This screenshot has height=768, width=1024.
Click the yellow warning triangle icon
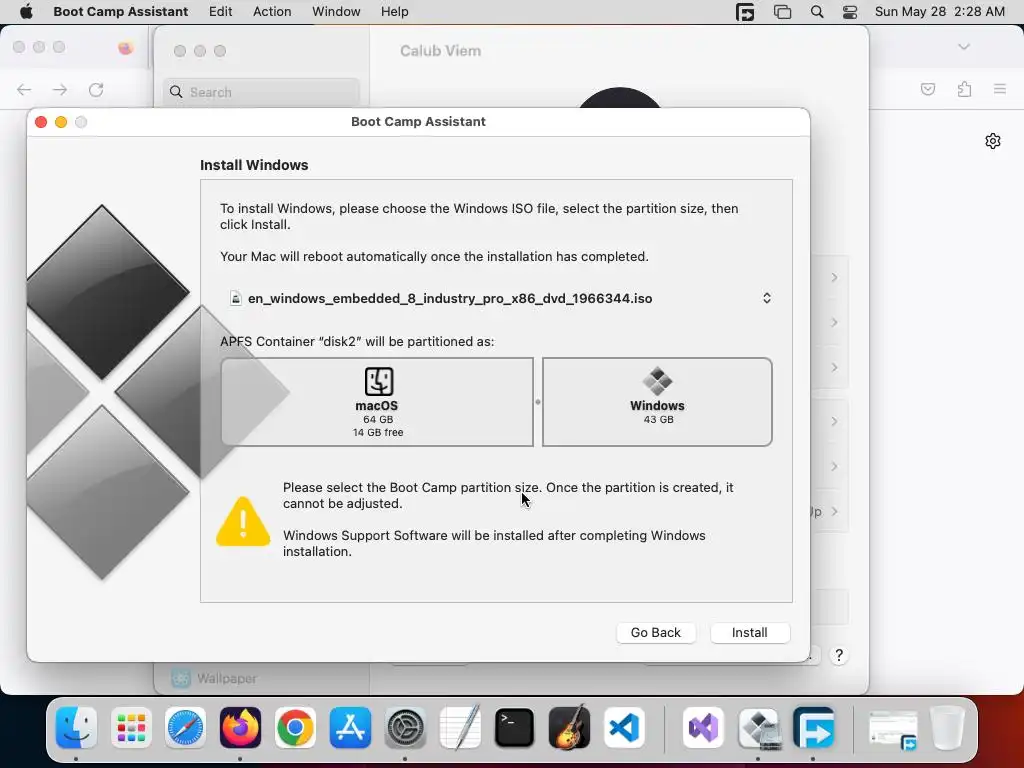coord(243,521)
